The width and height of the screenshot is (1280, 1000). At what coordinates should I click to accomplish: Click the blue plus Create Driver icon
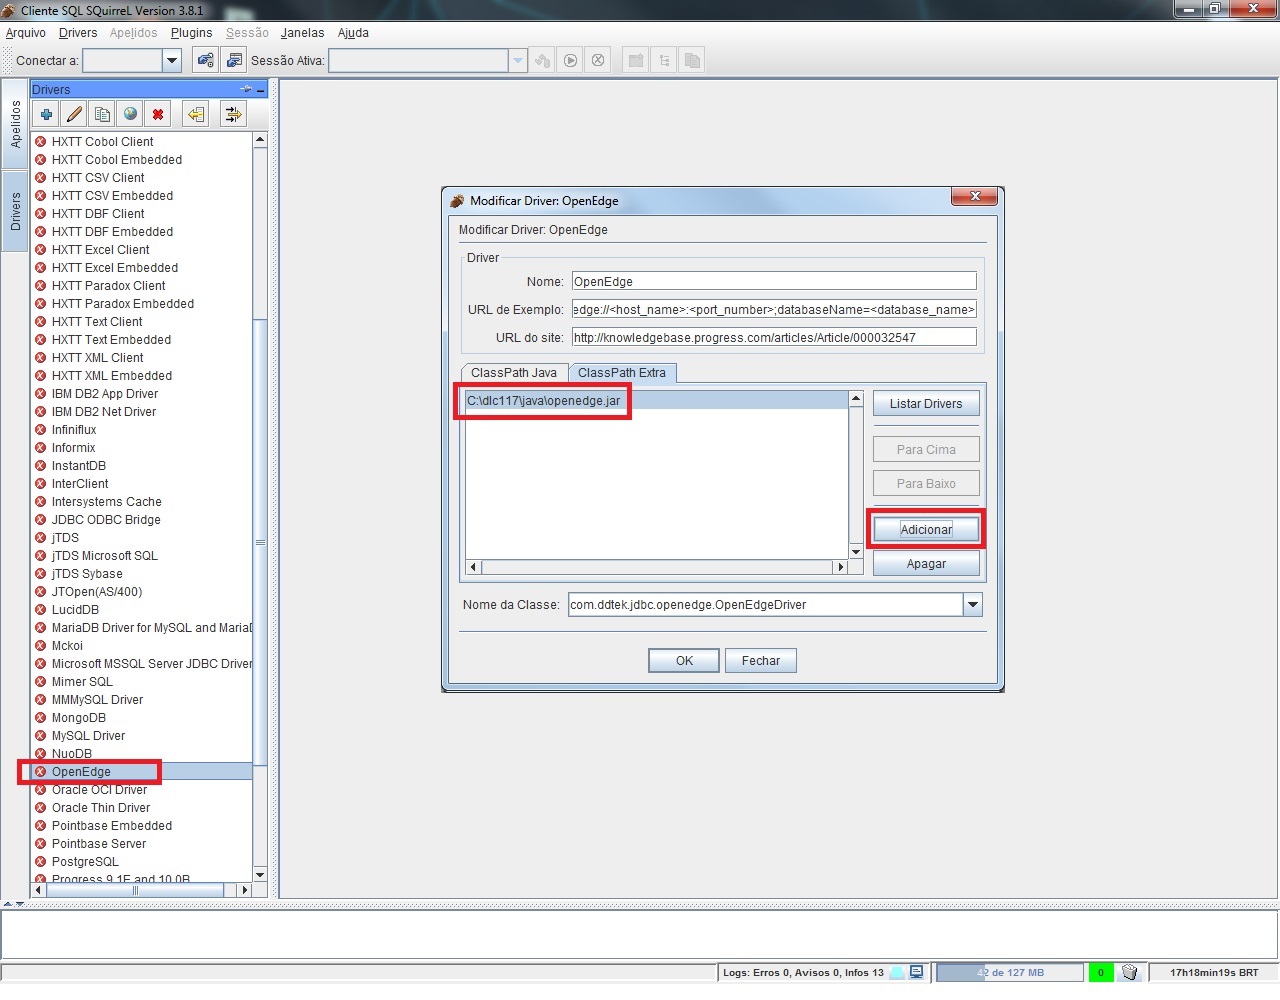46,114
